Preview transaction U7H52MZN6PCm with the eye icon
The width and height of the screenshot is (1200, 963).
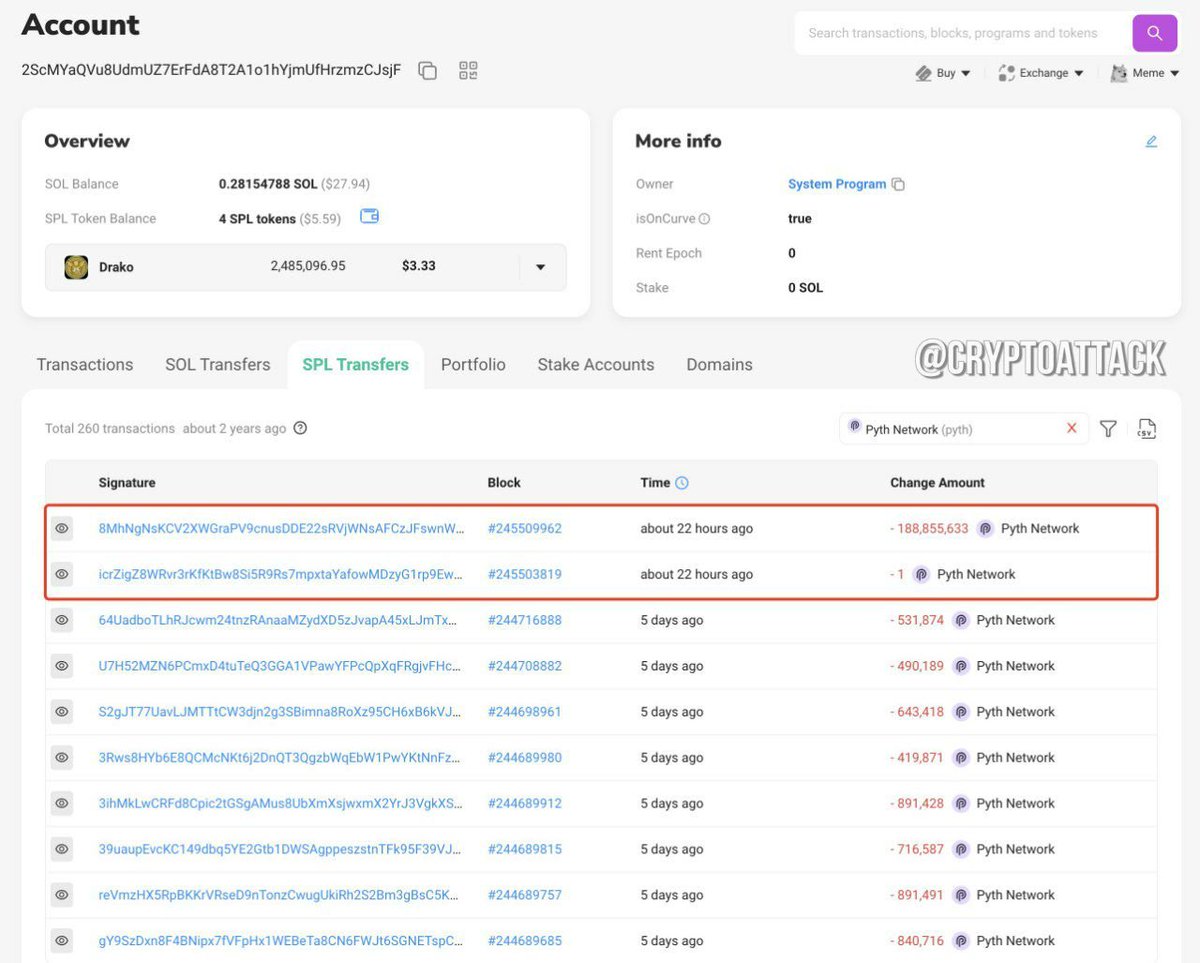coord(62,666)
